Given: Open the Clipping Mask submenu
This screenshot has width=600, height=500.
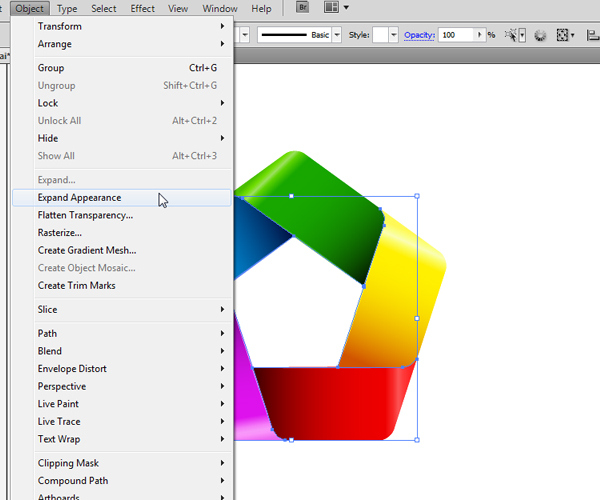Looking at the screenshot, I should pyautogui.click(x=122, y=463).
